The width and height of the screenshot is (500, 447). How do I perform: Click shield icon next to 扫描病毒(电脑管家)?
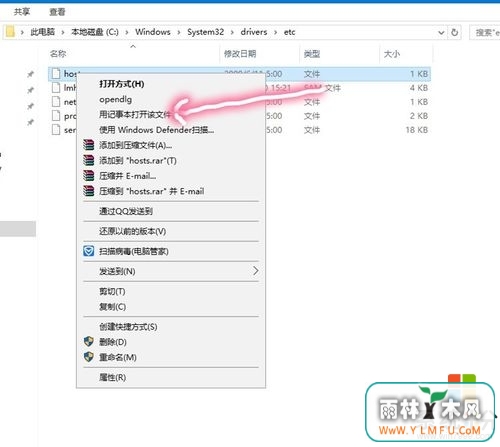click(x=88, y=251)
